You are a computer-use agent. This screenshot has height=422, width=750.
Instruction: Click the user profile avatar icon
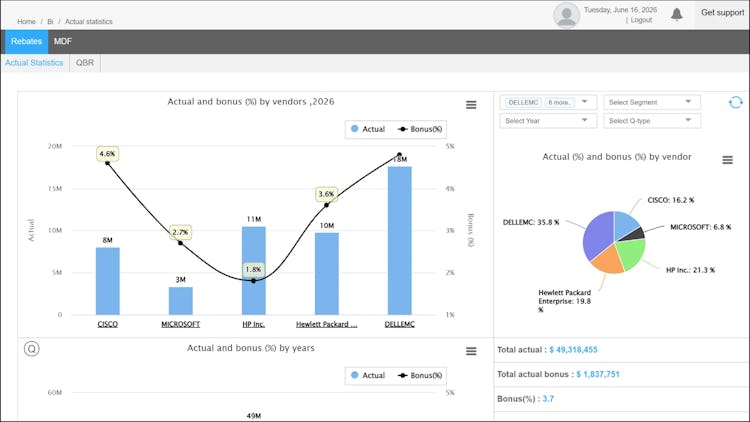(566, 15)
